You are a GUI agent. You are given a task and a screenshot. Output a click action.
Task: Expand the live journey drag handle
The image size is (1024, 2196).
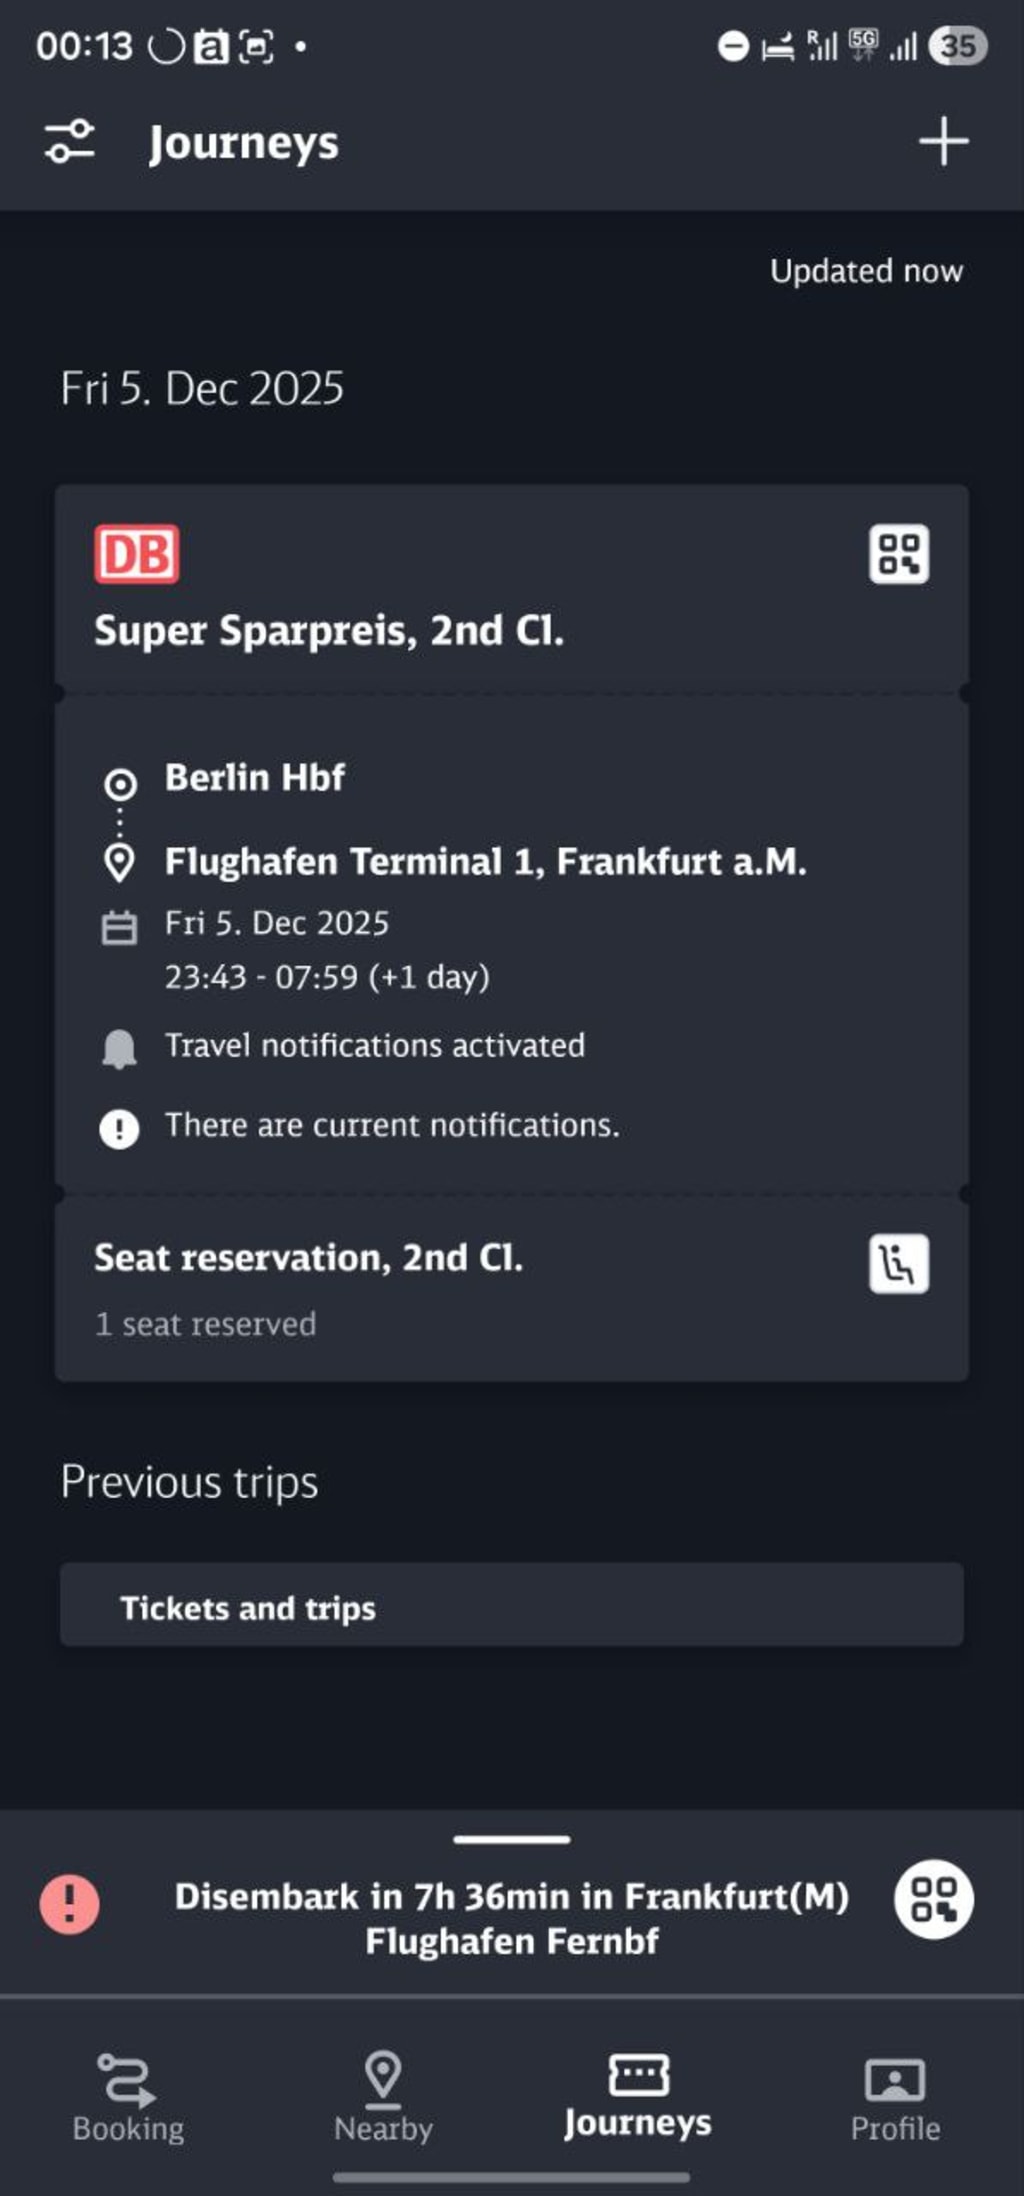tap(511, 1840)
